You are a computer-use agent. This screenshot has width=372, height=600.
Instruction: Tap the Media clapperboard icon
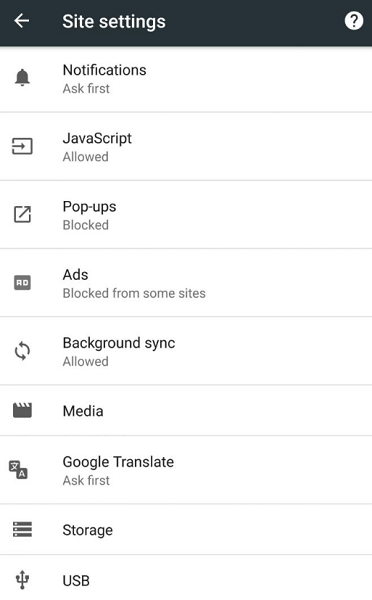point(22,410)
